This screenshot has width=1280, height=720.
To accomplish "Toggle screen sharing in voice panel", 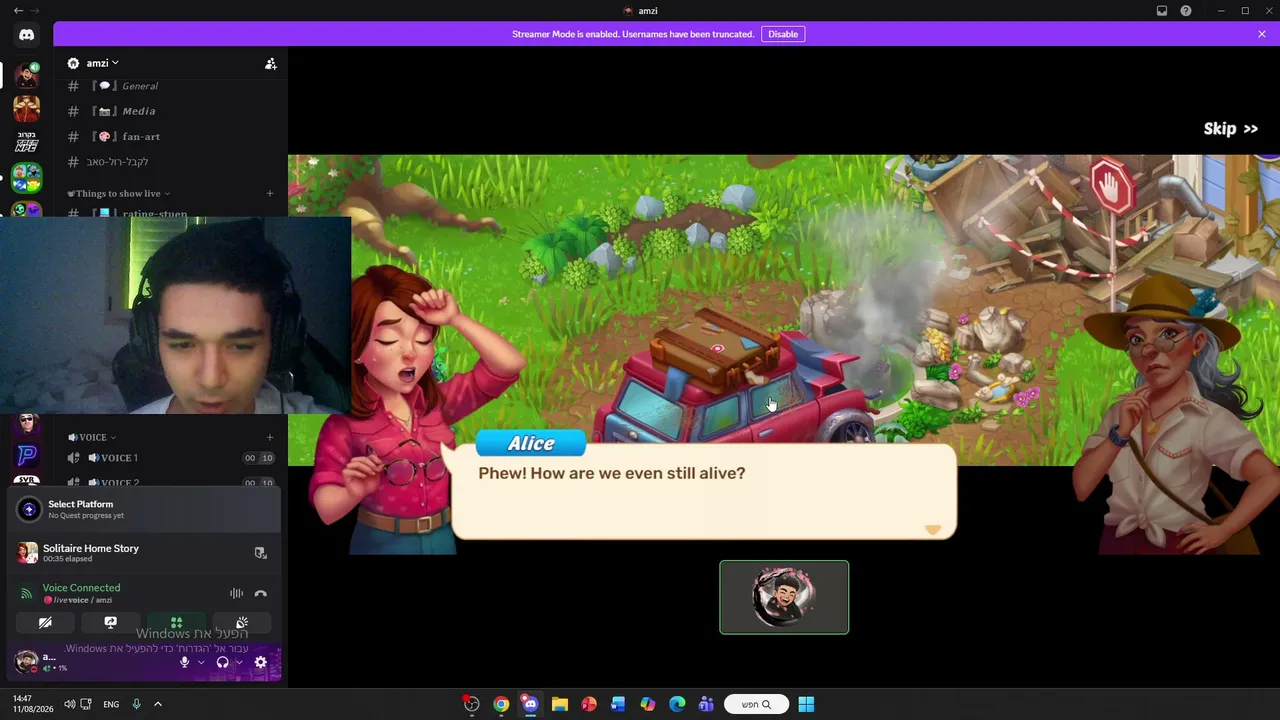I will click(111, 623).
